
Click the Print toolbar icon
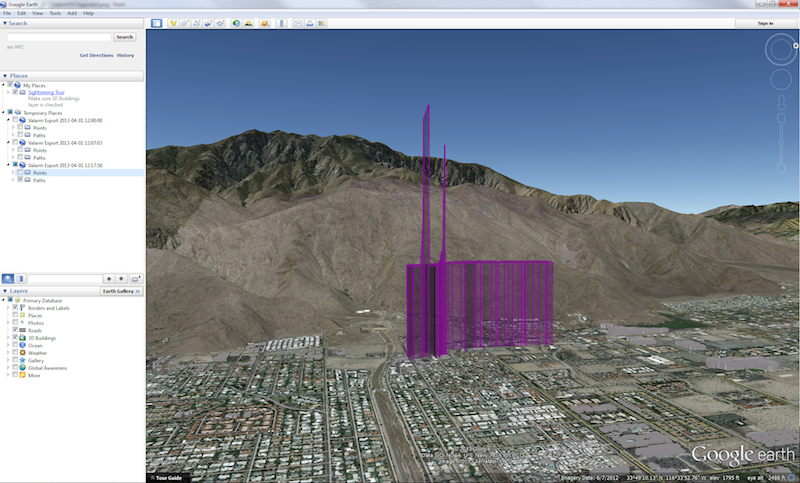(310, 22)
